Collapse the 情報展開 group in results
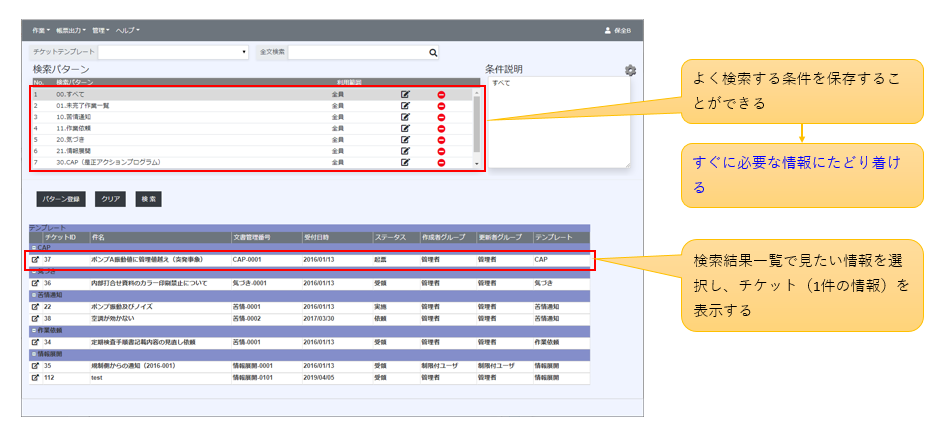947x440 pixels. pos(33,355)
